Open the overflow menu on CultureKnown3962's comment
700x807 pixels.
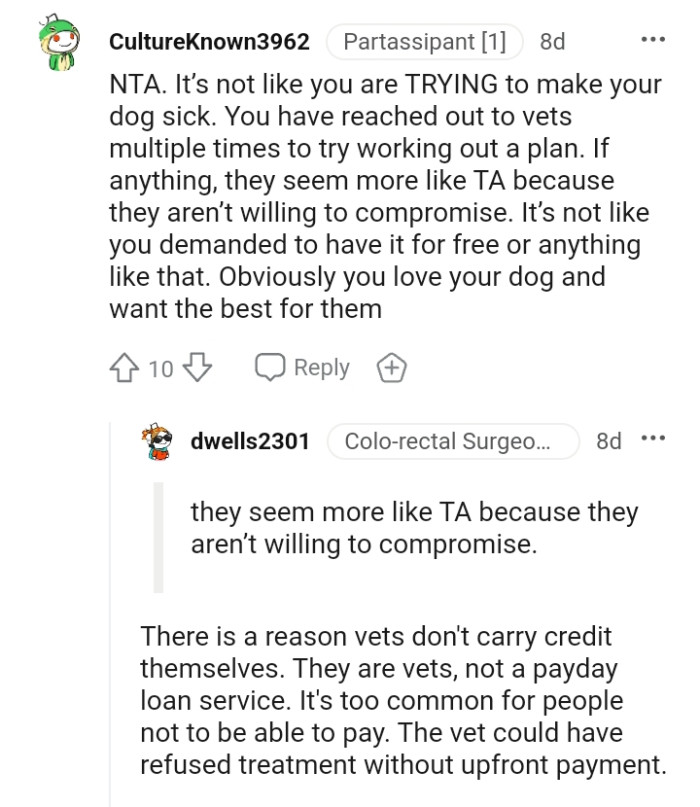coord(652,40)
